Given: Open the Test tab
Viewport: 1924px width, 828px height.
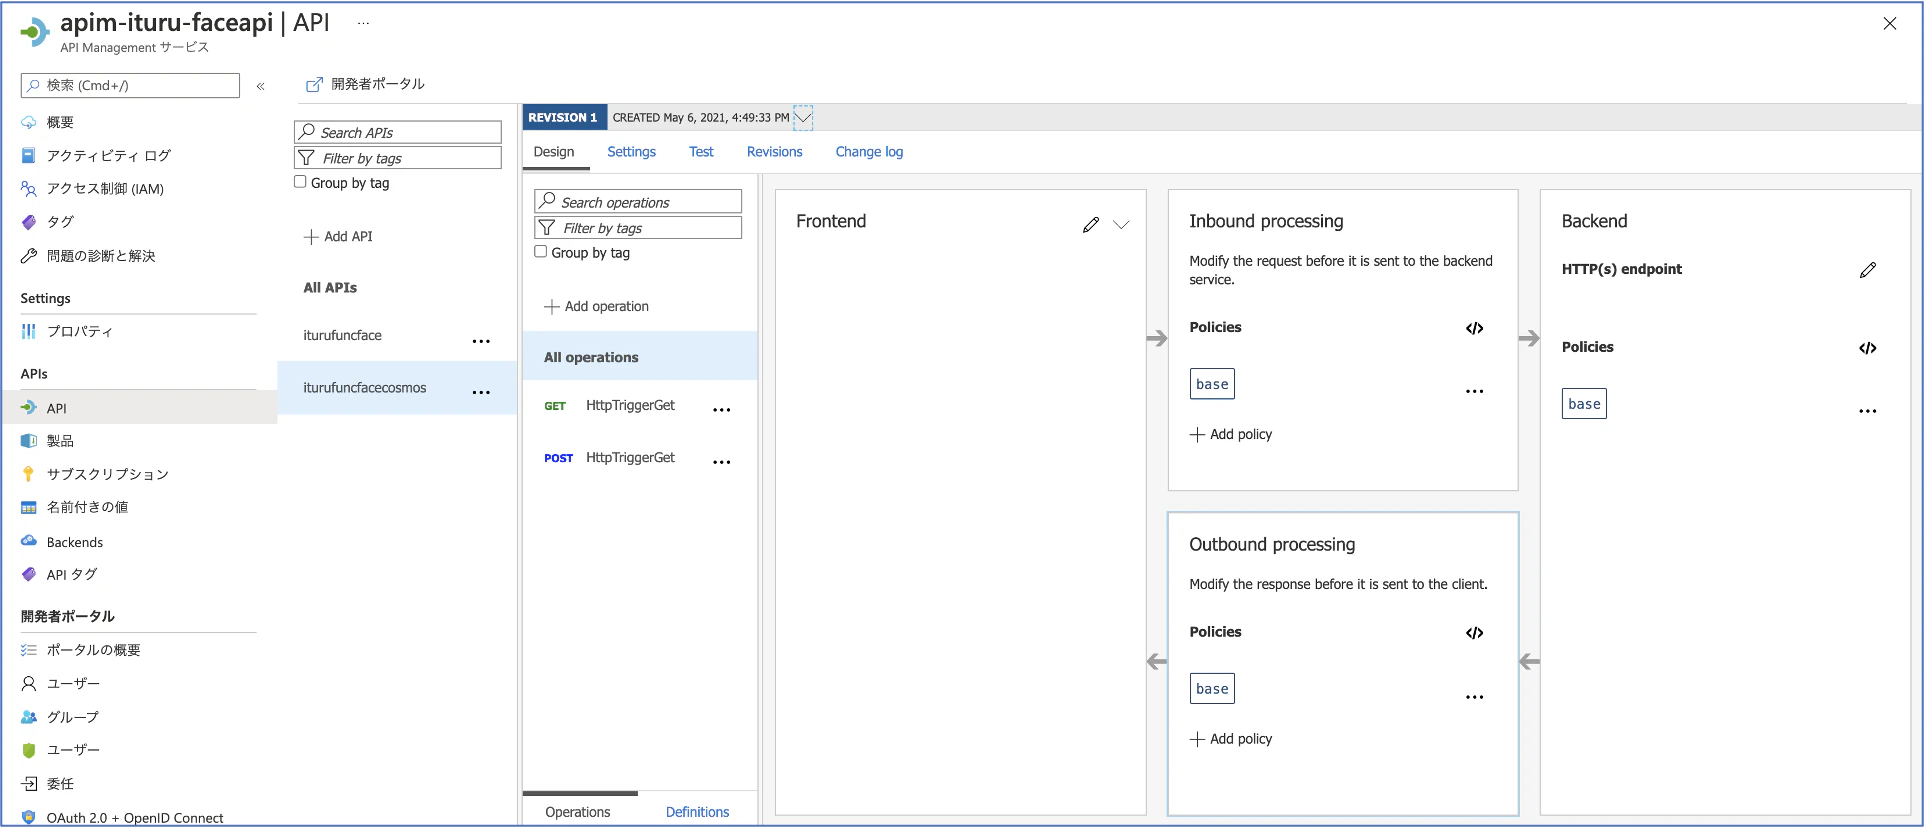Looking at the screenshot, I should [x=701, y=152].
